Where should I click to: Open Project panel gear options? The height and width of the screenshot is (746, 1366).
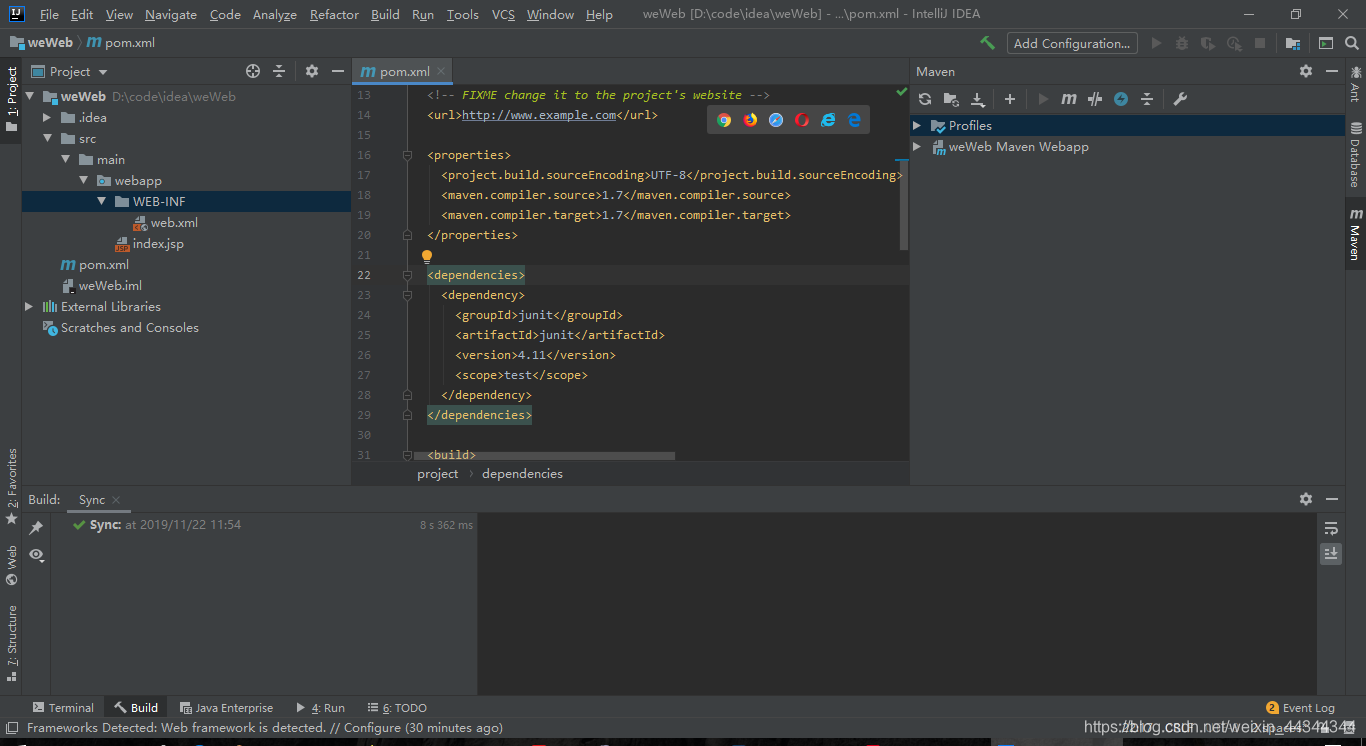(312, 71)
